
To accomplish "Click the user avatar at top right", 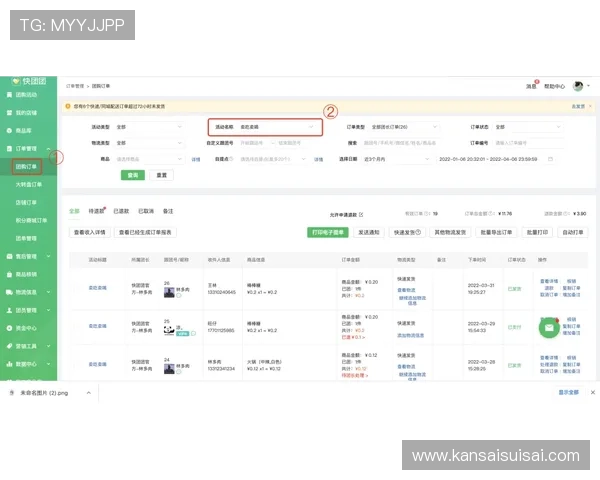I will (578, 86).
